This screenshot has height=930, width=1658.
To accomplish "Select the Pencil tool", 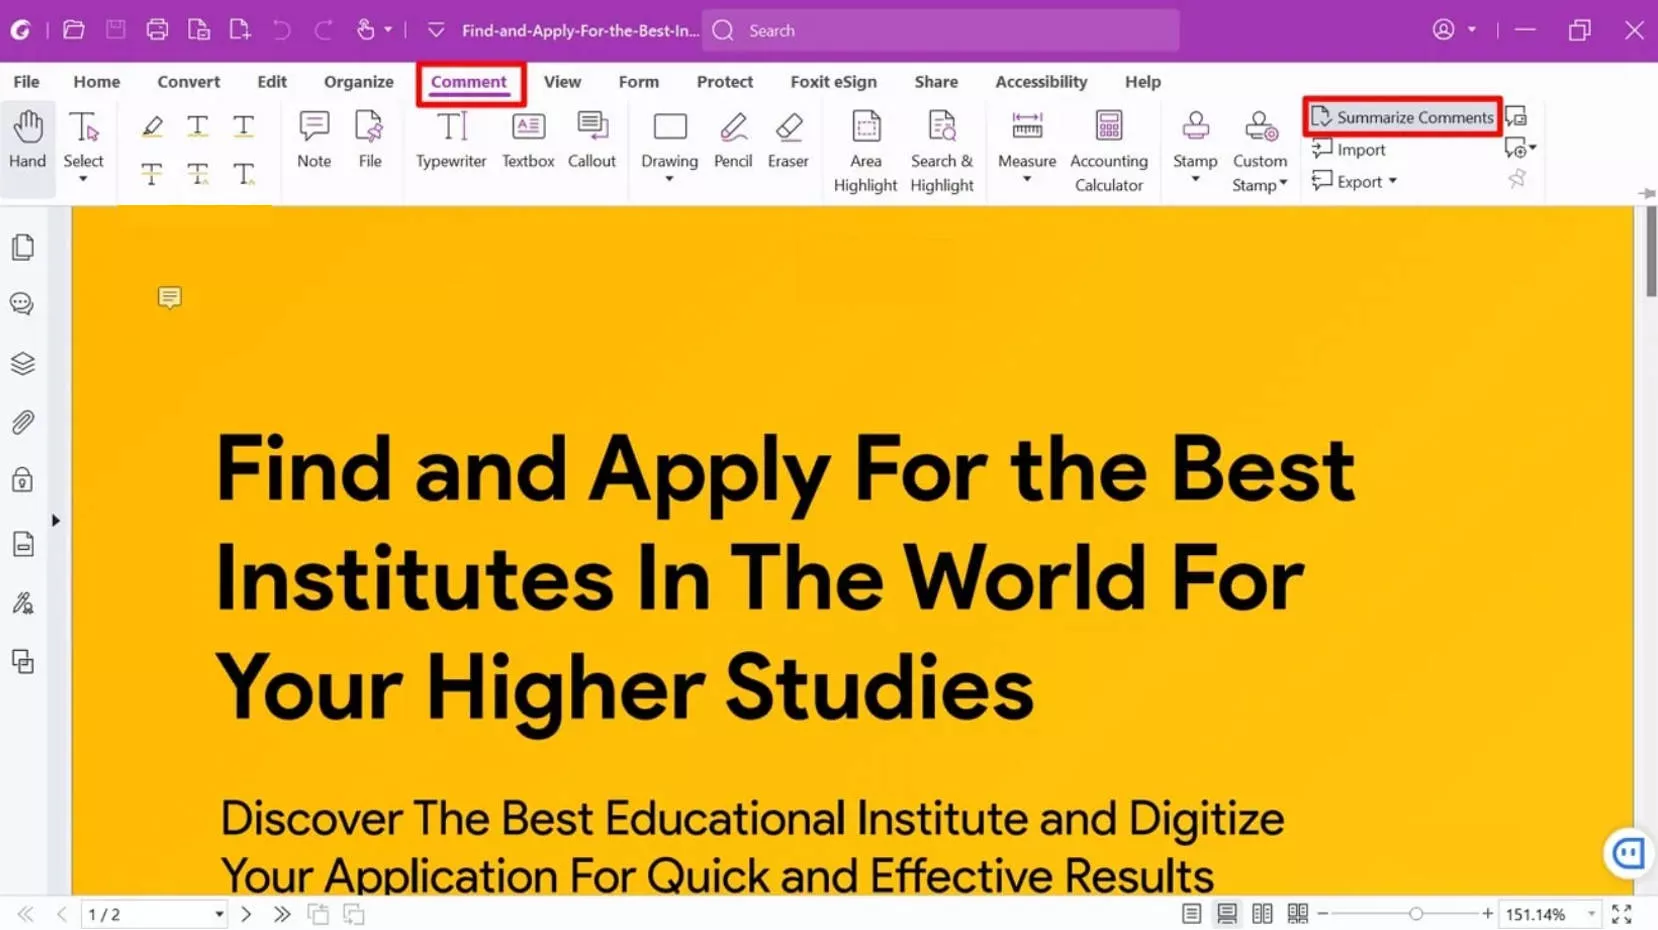I will point(733,140).
